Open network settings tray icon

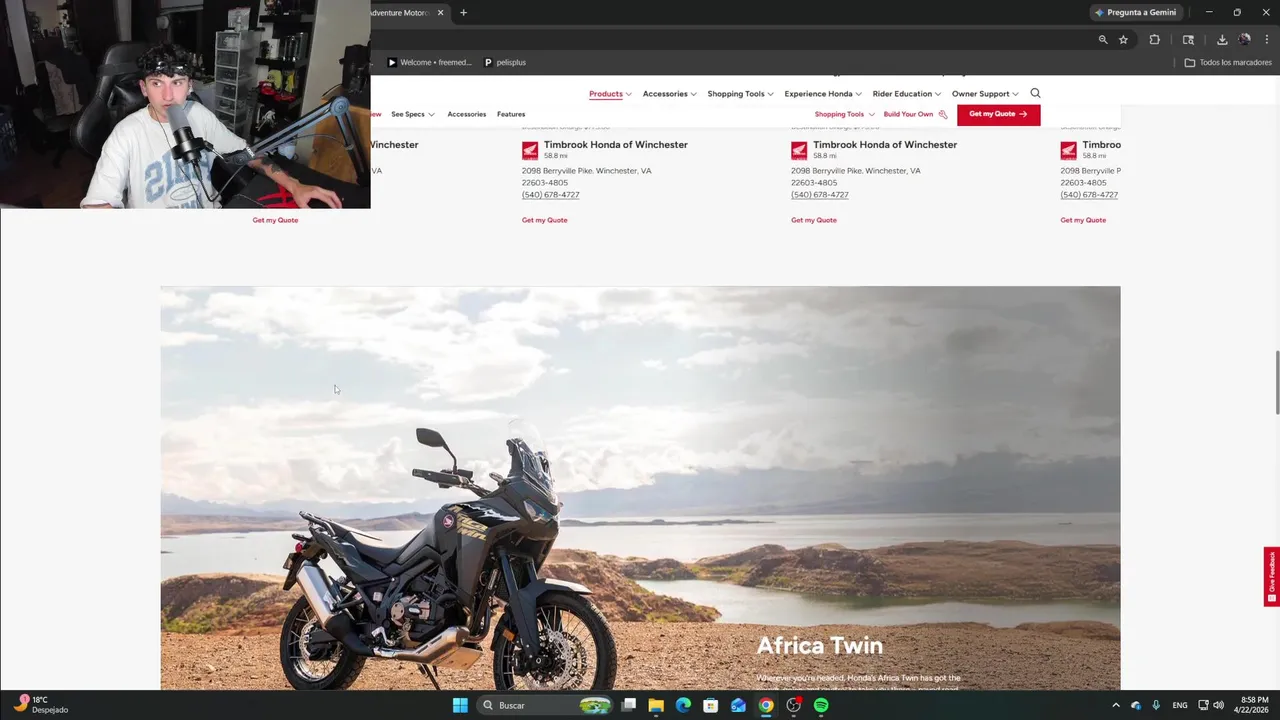click(1203, 705)
